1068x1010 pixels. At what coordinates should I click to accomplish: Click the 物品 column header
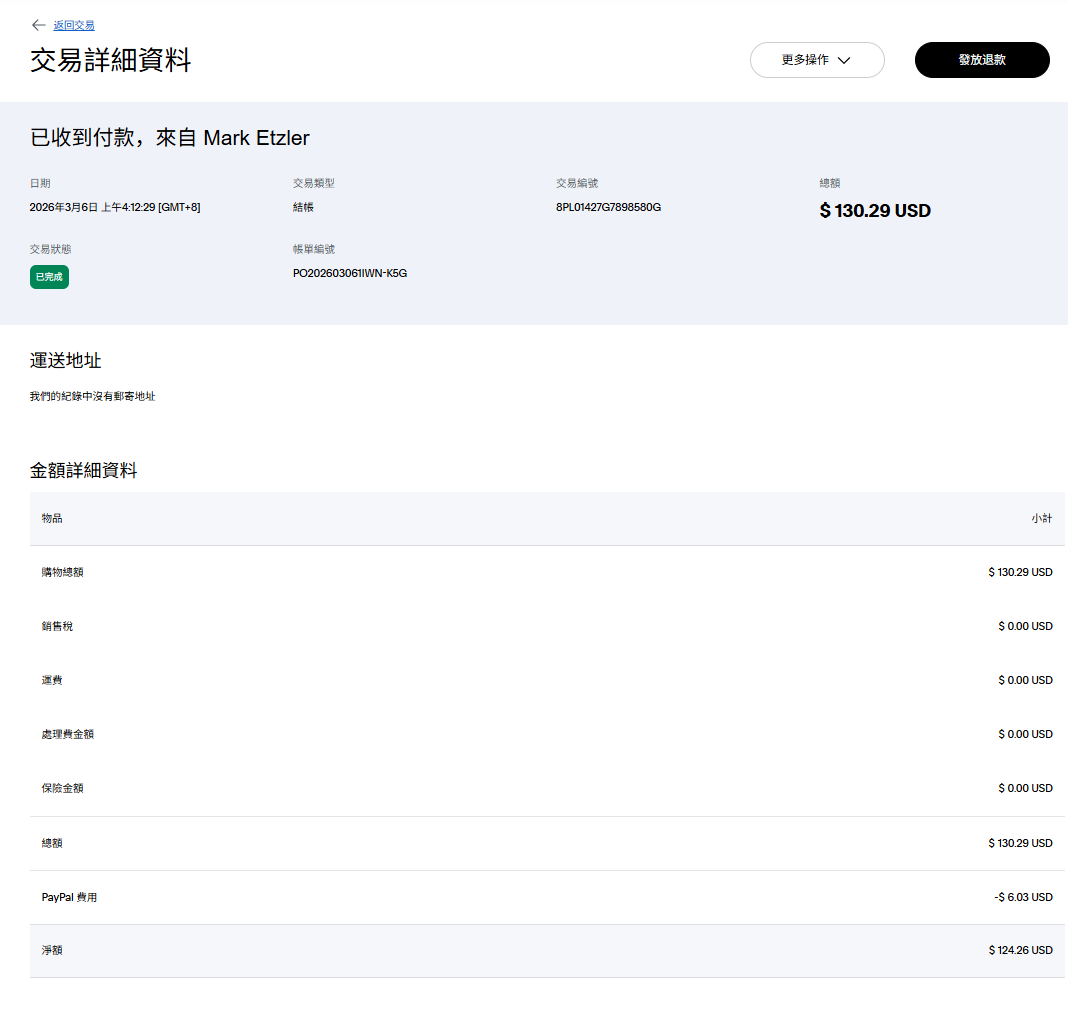pos(52,518)
